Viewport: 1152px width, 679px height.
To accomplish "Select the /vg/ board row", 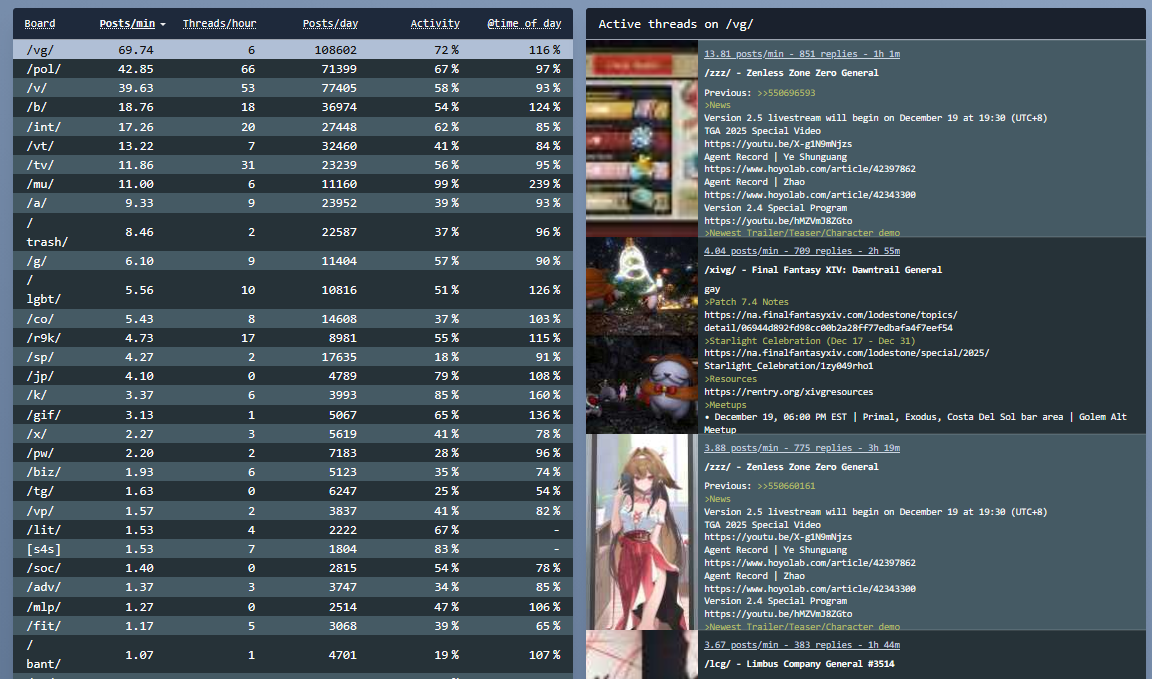I will tap(292, 50).
